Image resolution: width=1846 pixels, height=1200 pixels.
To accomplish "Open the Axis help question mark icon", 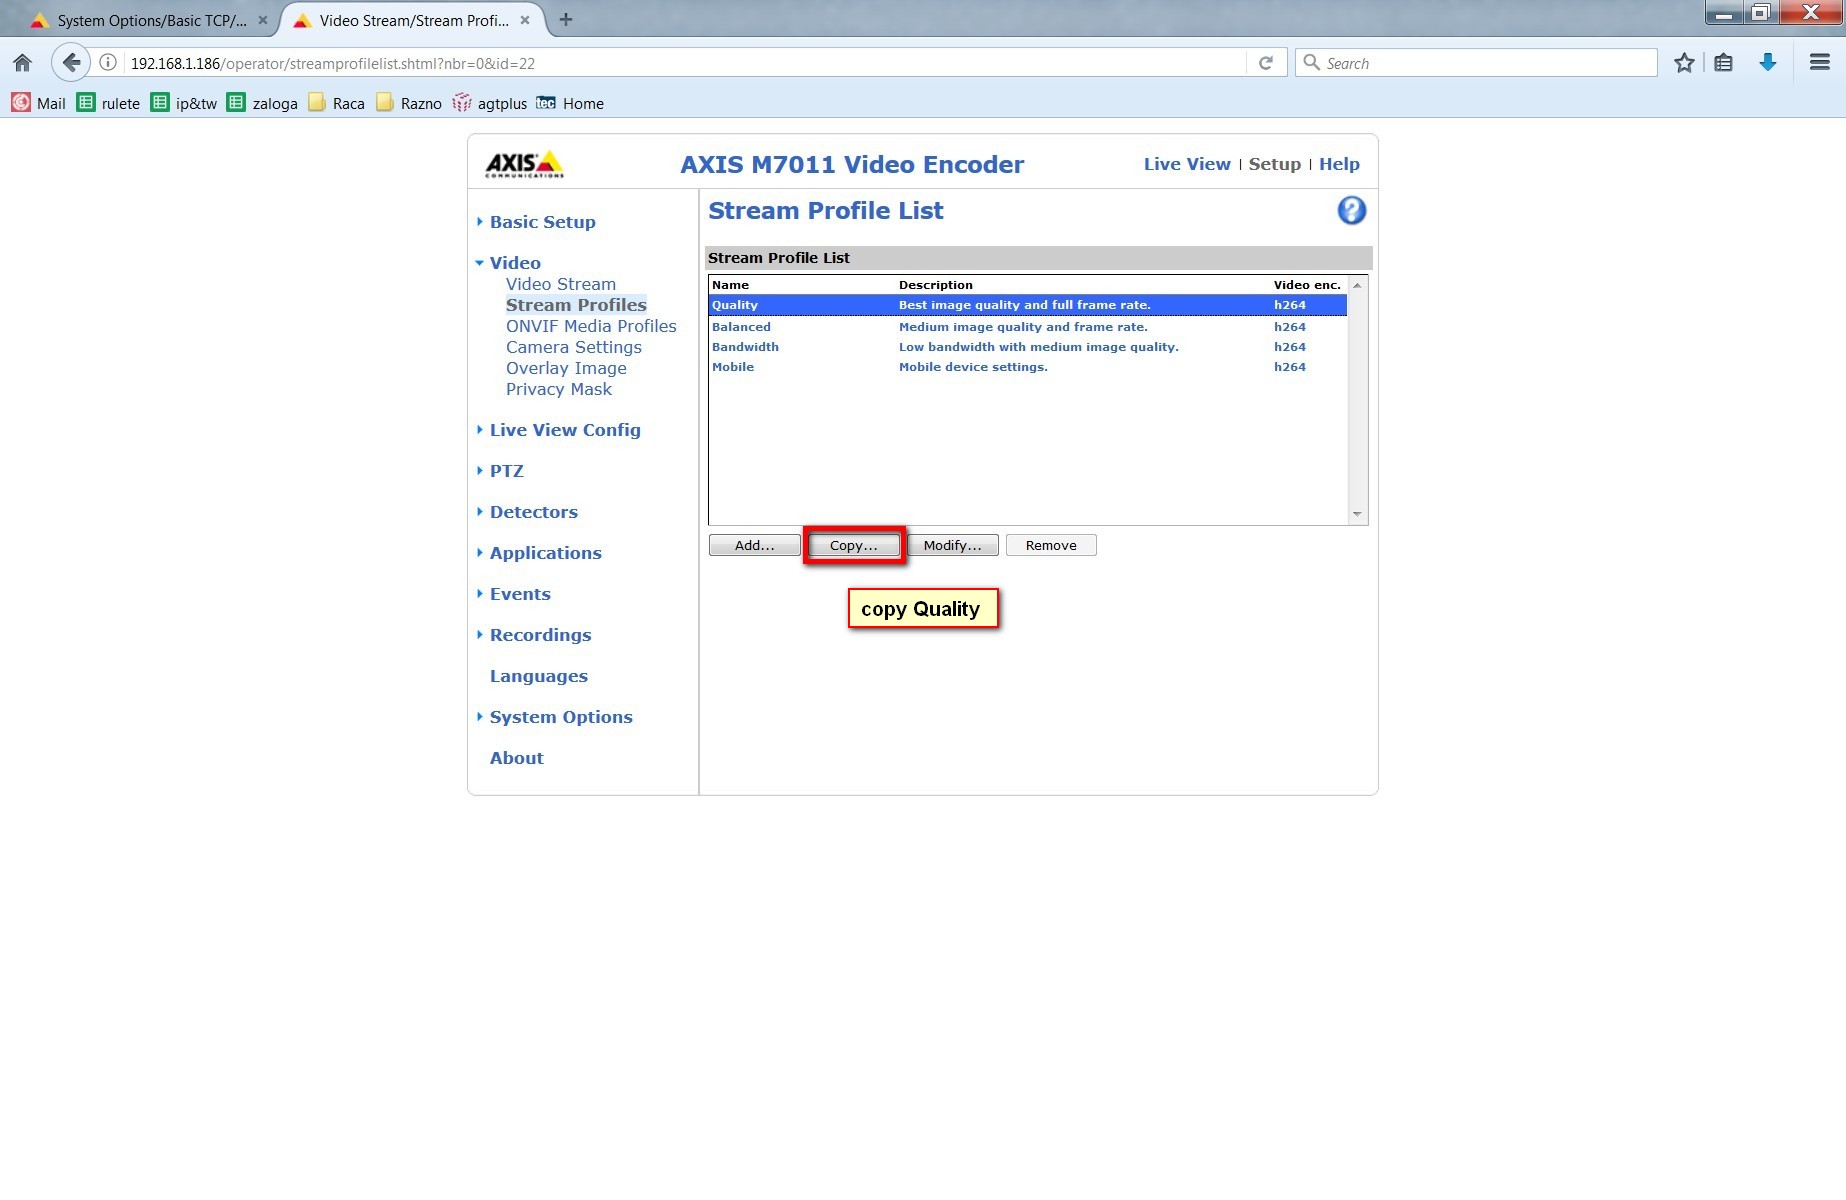I will click(1351, 211).
